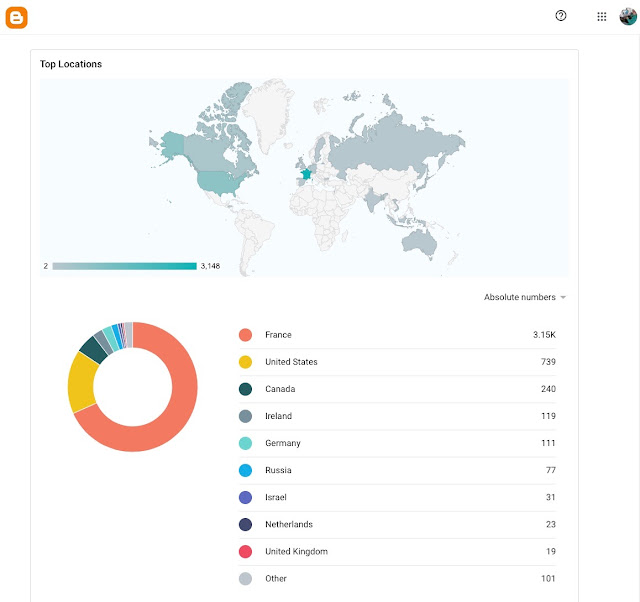Click Russia on the world map
Viewport: 640px width, 602px height.
(x=388, y=147)
